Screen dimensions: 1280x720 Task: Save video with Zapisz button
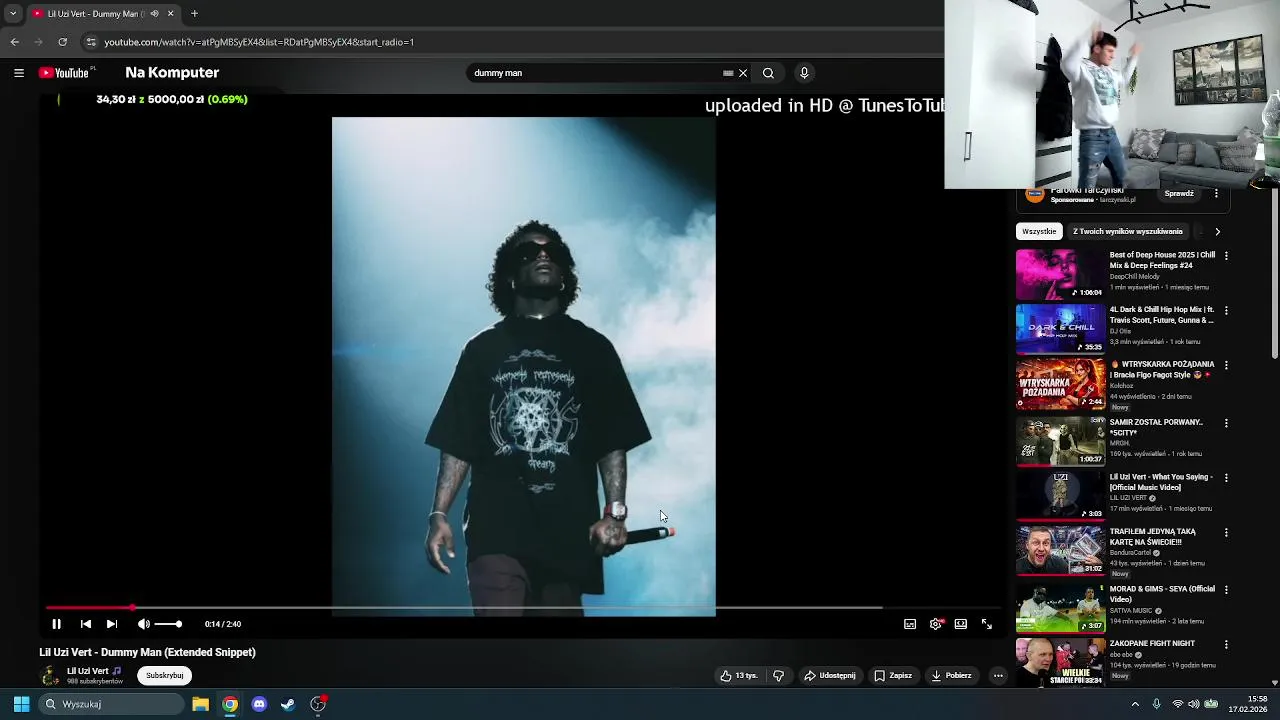pos(893,676)
